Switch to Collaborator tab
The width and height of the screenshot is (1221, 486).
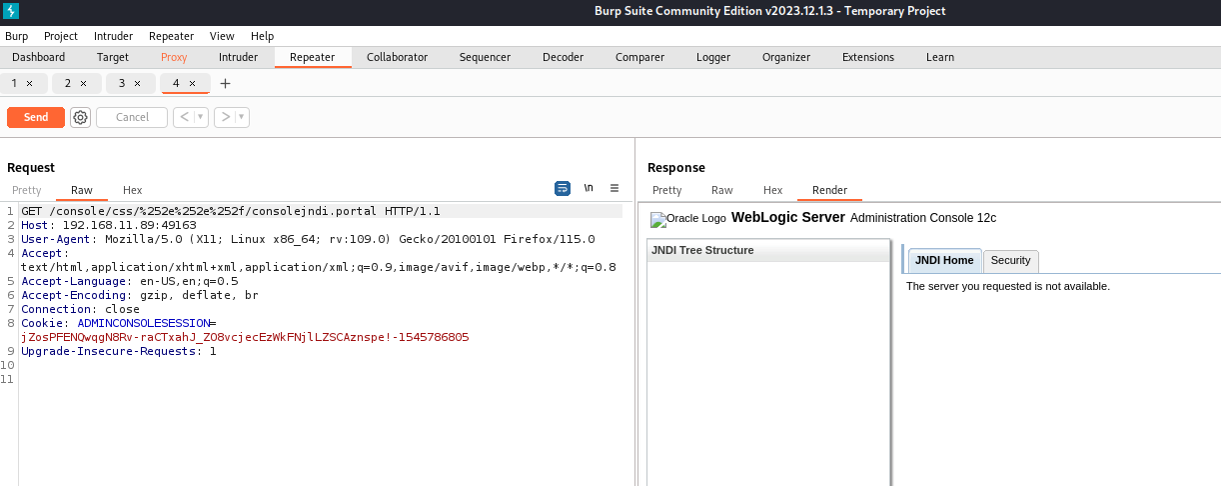(x=397, y=57)
